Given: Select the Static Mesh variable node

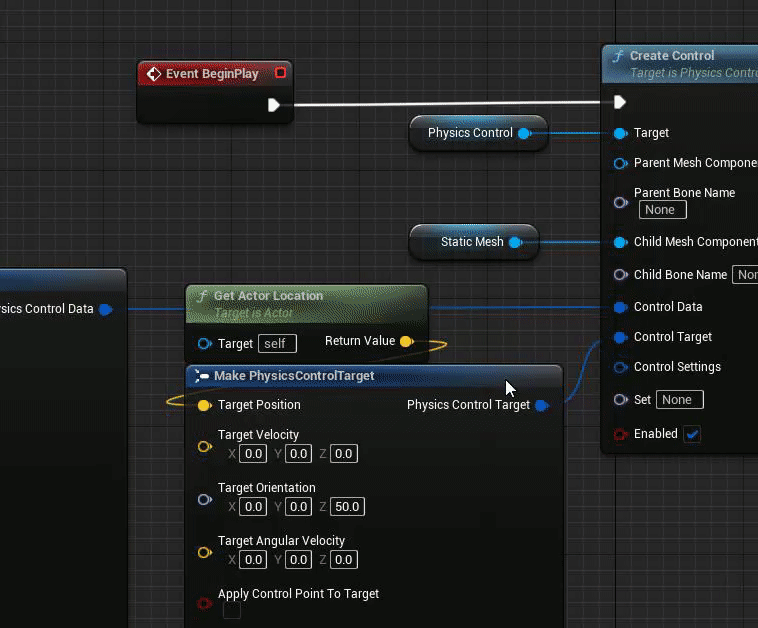Looking at the screenshot, I should 474,242.
